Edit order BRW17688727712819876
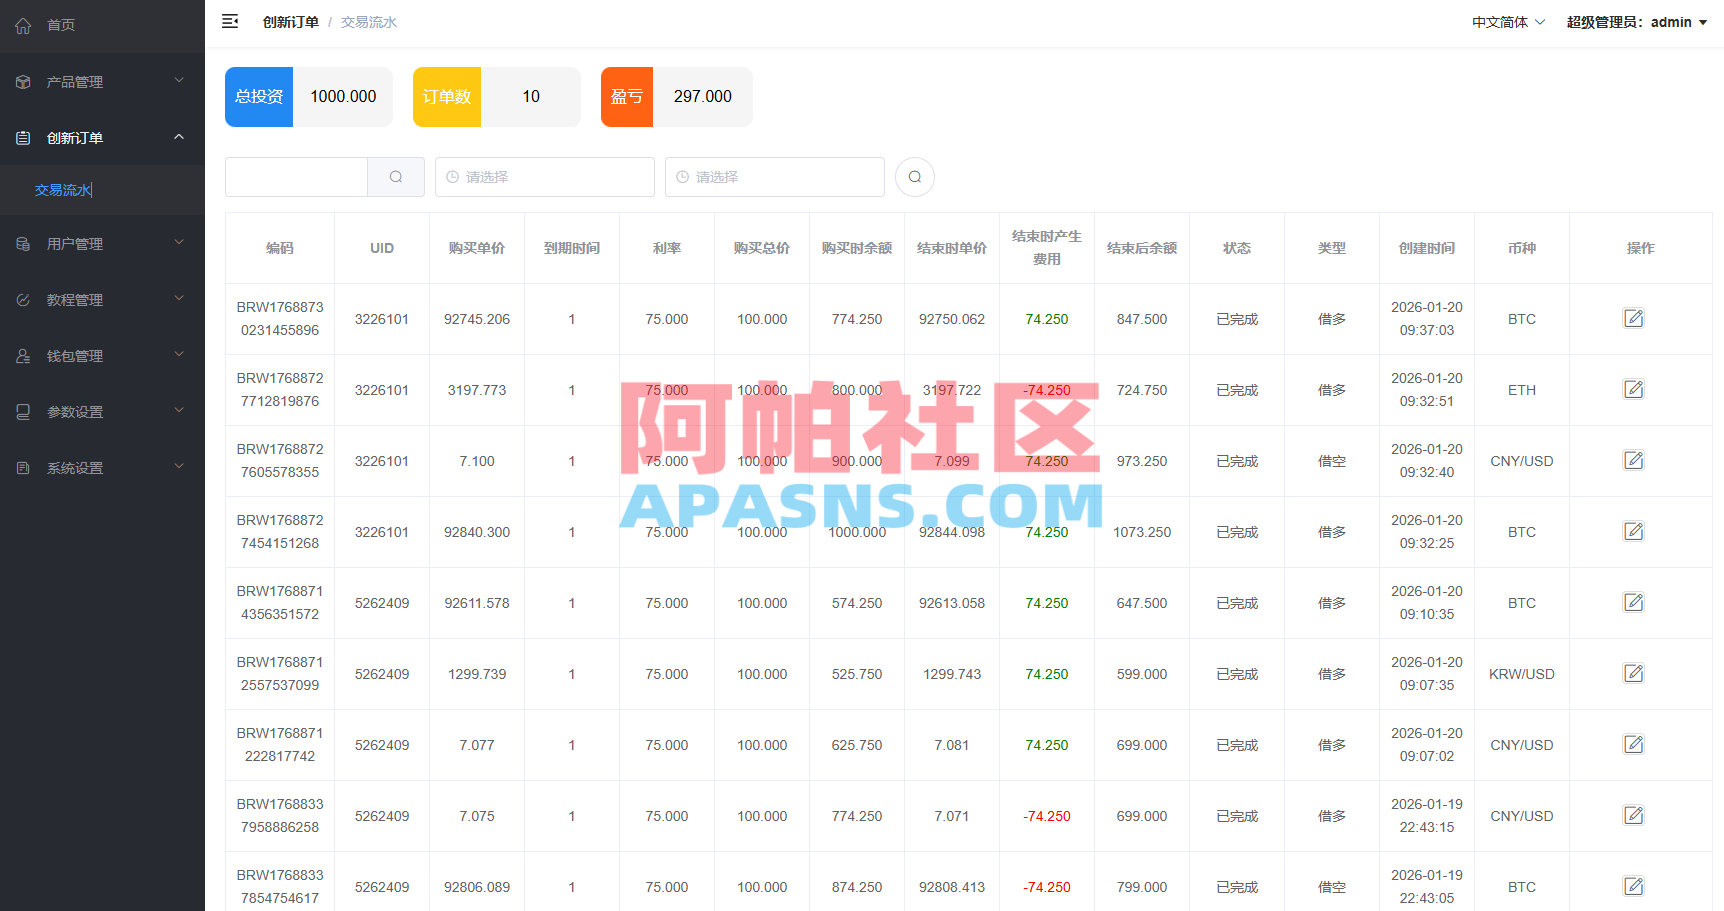1724x911 pixels. (1633, 389)
